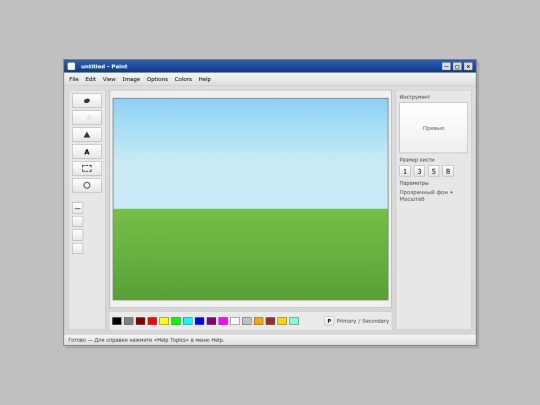Open the Edit menu

[x=91, y=79]
